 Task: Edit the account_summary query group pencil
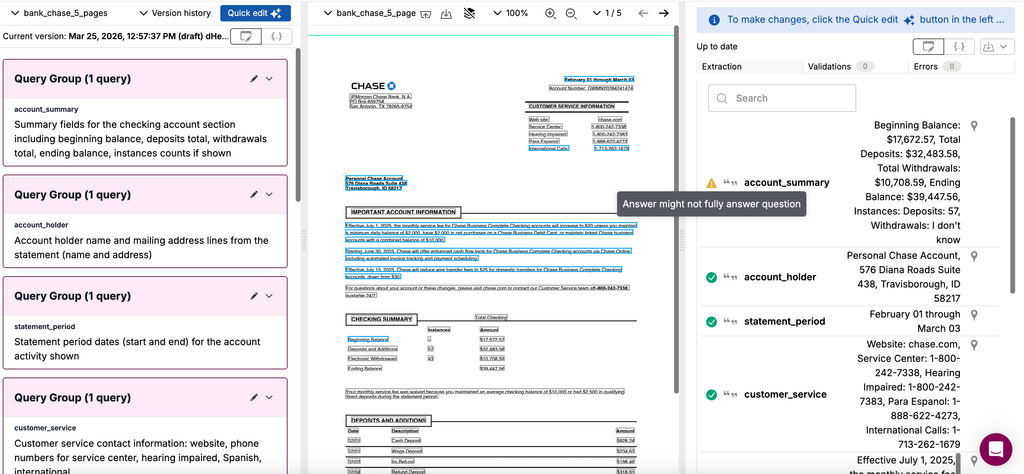pyautogui.click(x=254, y=79)
